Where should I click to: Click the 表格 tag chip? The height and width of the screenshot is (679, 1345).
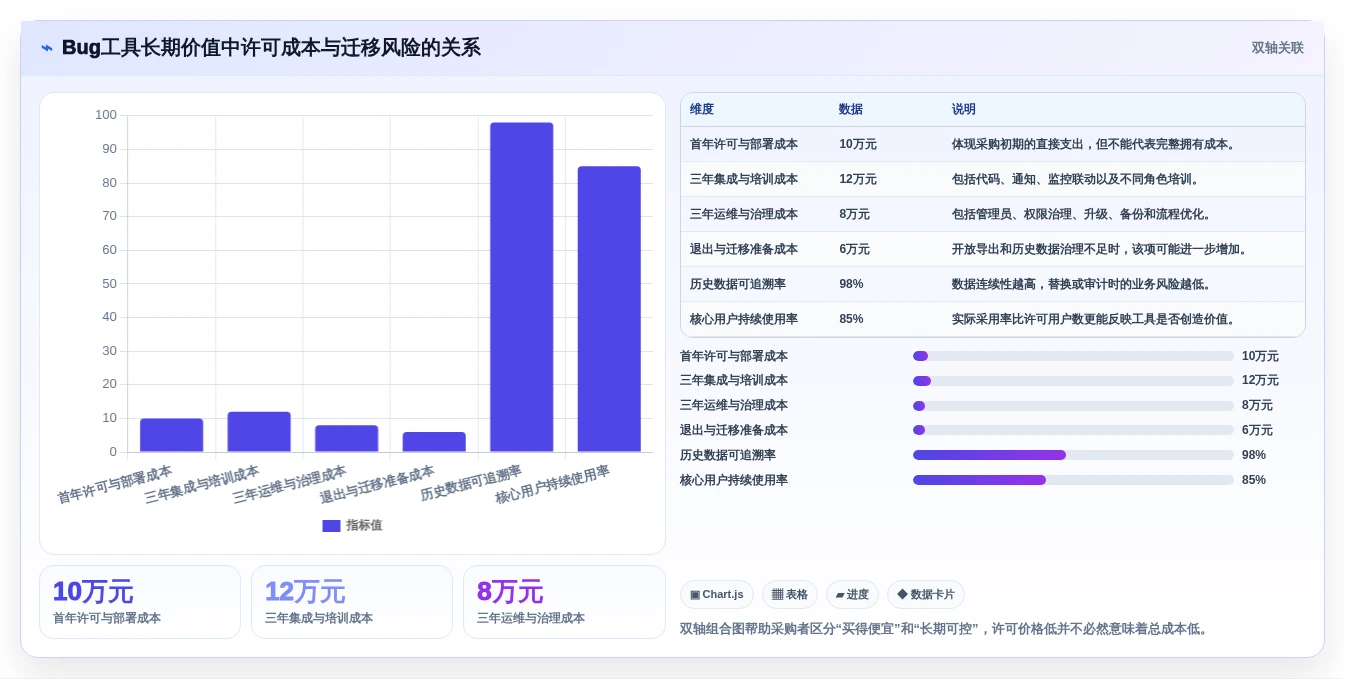coord(790,595)
